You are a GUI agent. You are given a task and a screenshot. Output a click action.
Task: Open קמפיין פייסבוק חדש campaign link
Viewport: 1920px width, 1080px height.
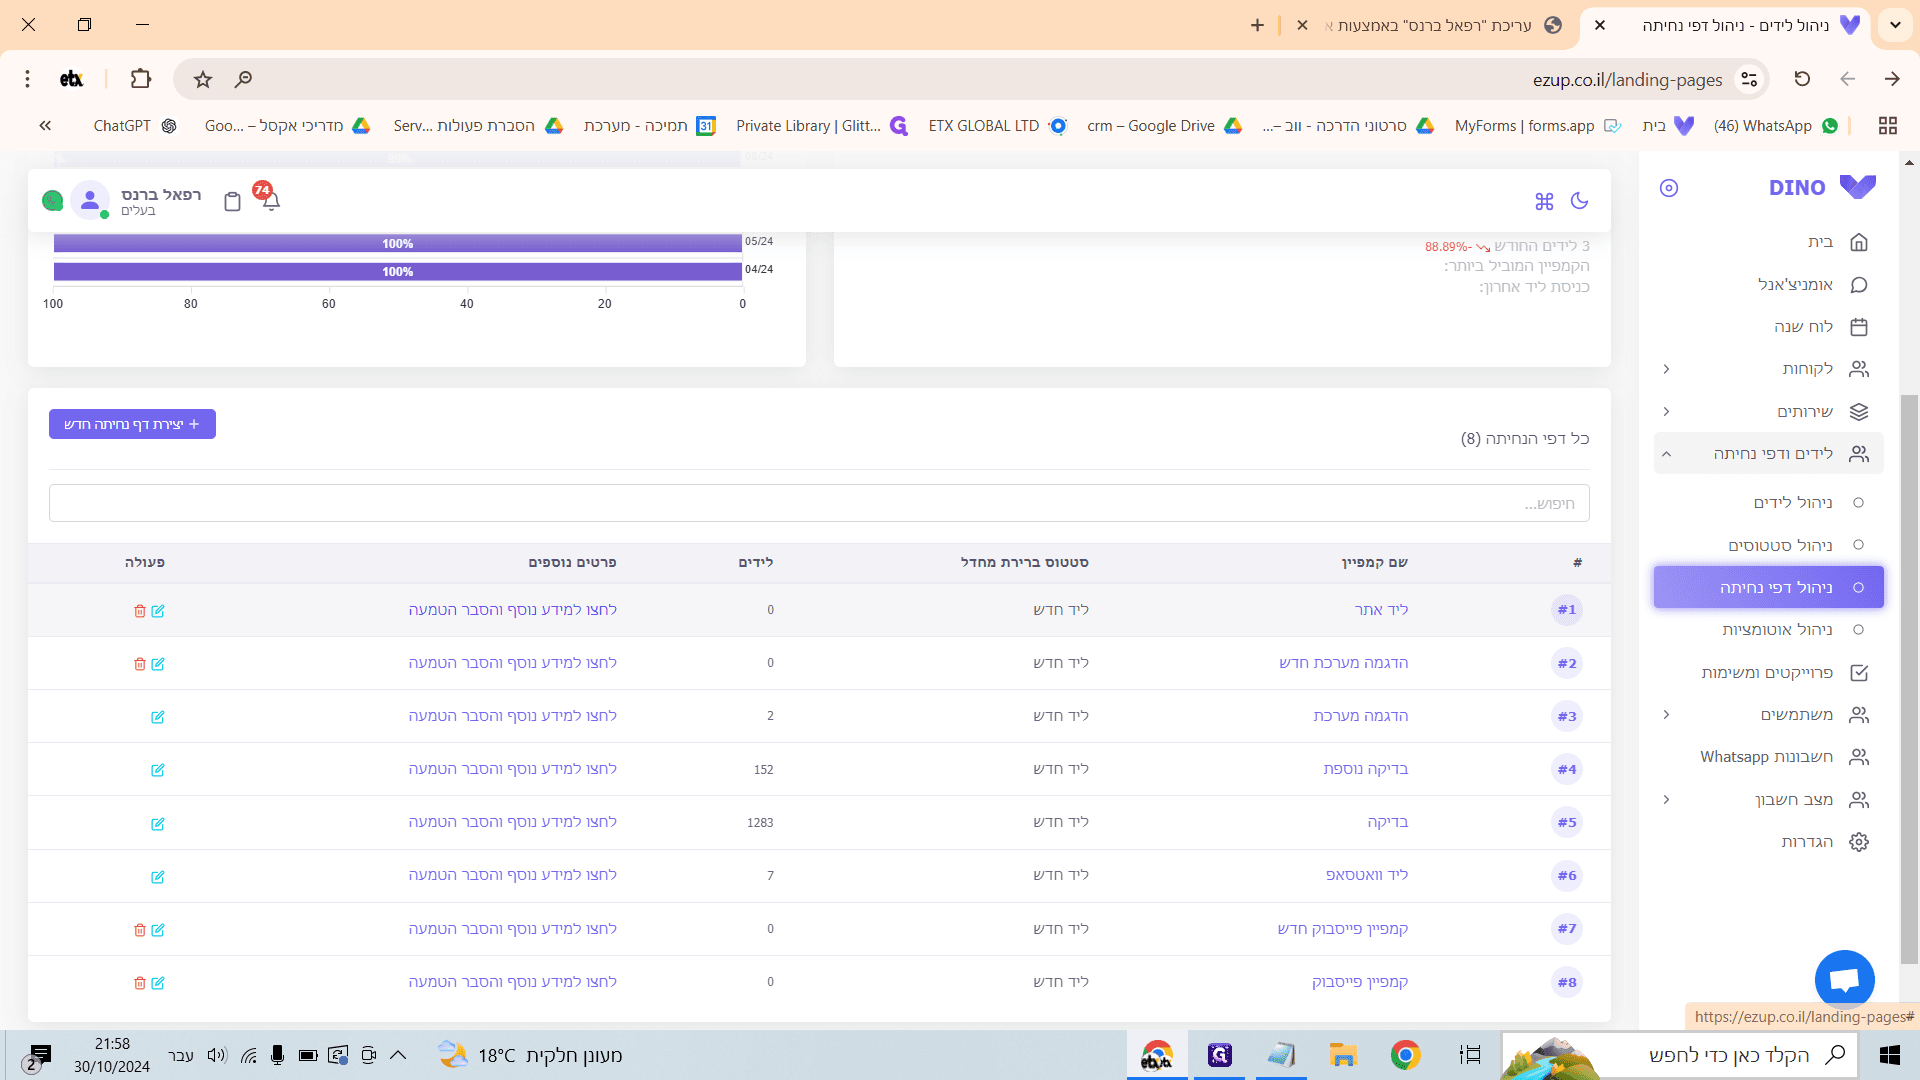point(1342,929)
